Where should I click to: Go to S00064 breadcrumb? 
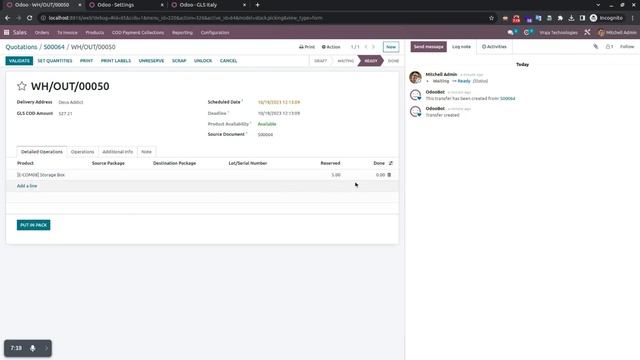54,47
